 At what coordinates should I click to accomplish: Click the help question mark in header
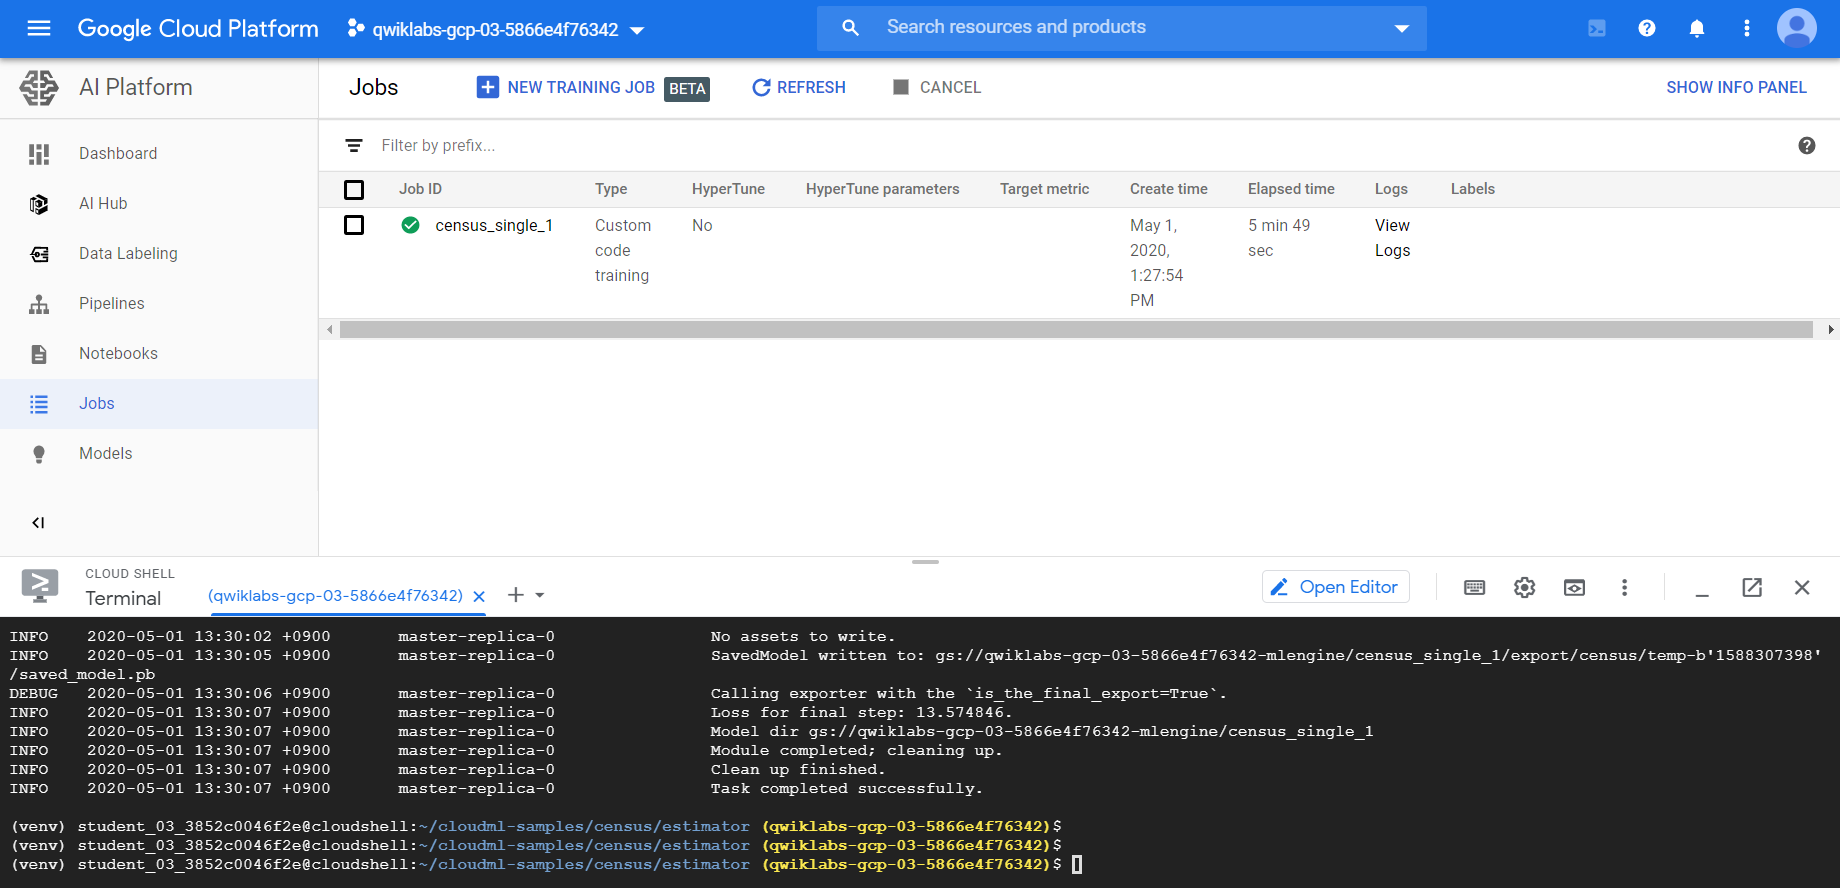pyautogui.click(x=1647, y=28)
